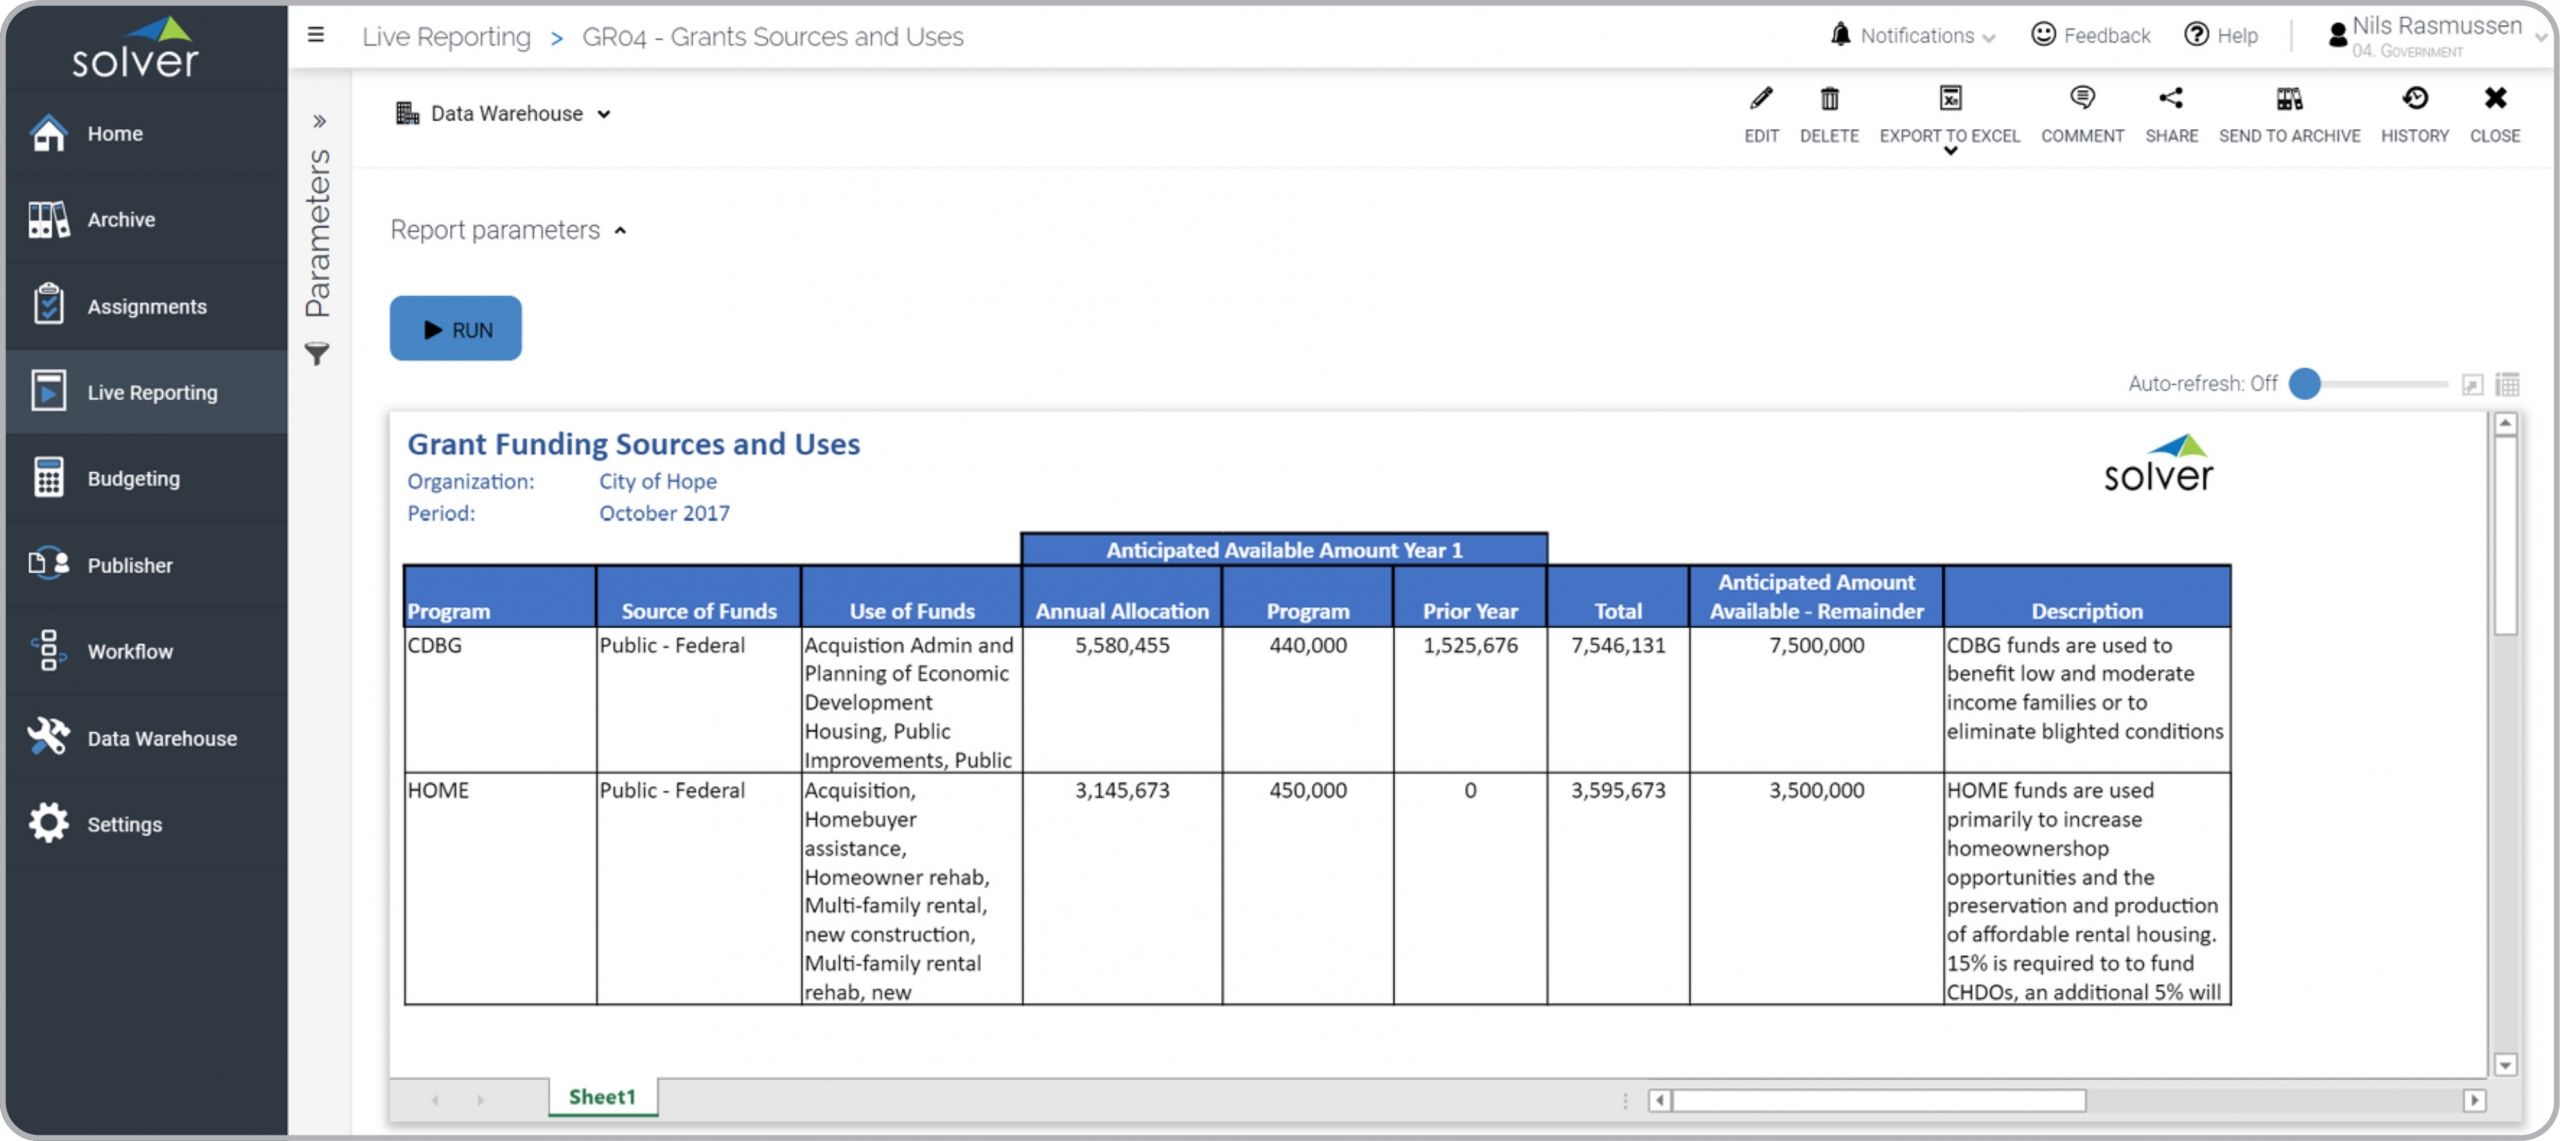Open report History
This screenshot has height=1141, width=2560.
pyautogui.click(x=2414, y=98)
